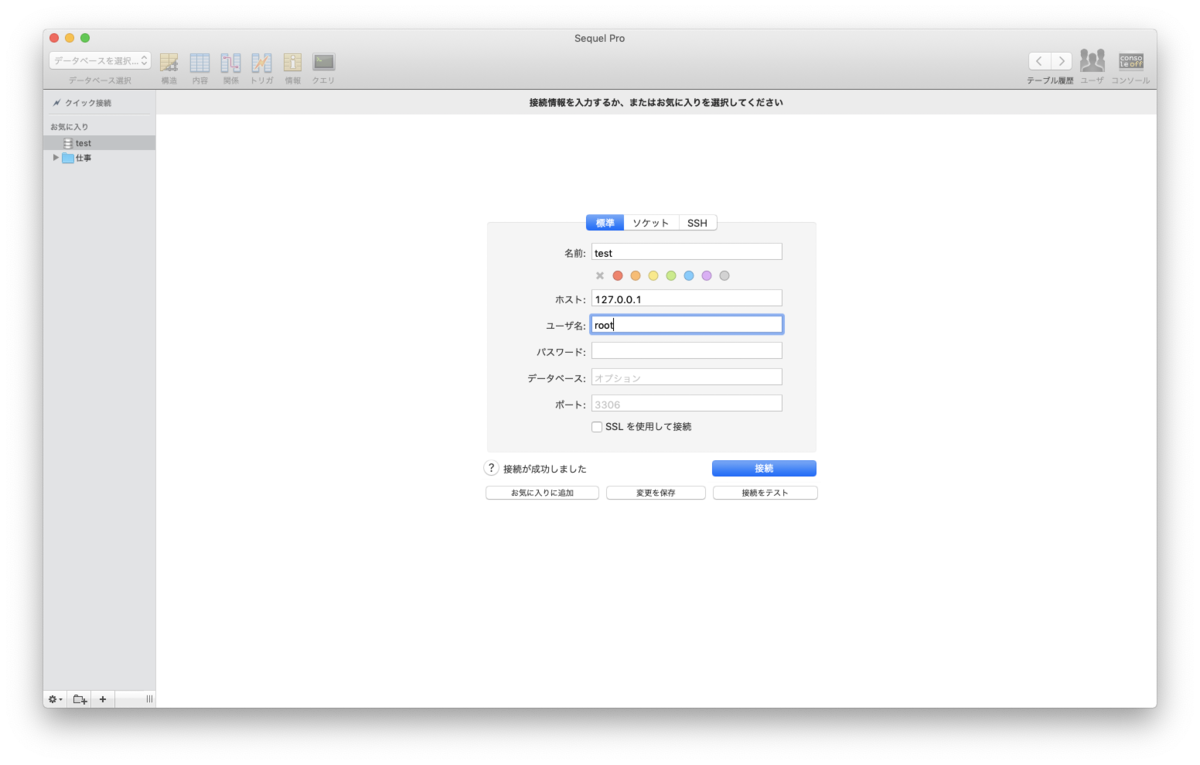Focus the 名前 (Name) field
The height and width of the screenshot is (765, 1200).
[x=687, y=252]
